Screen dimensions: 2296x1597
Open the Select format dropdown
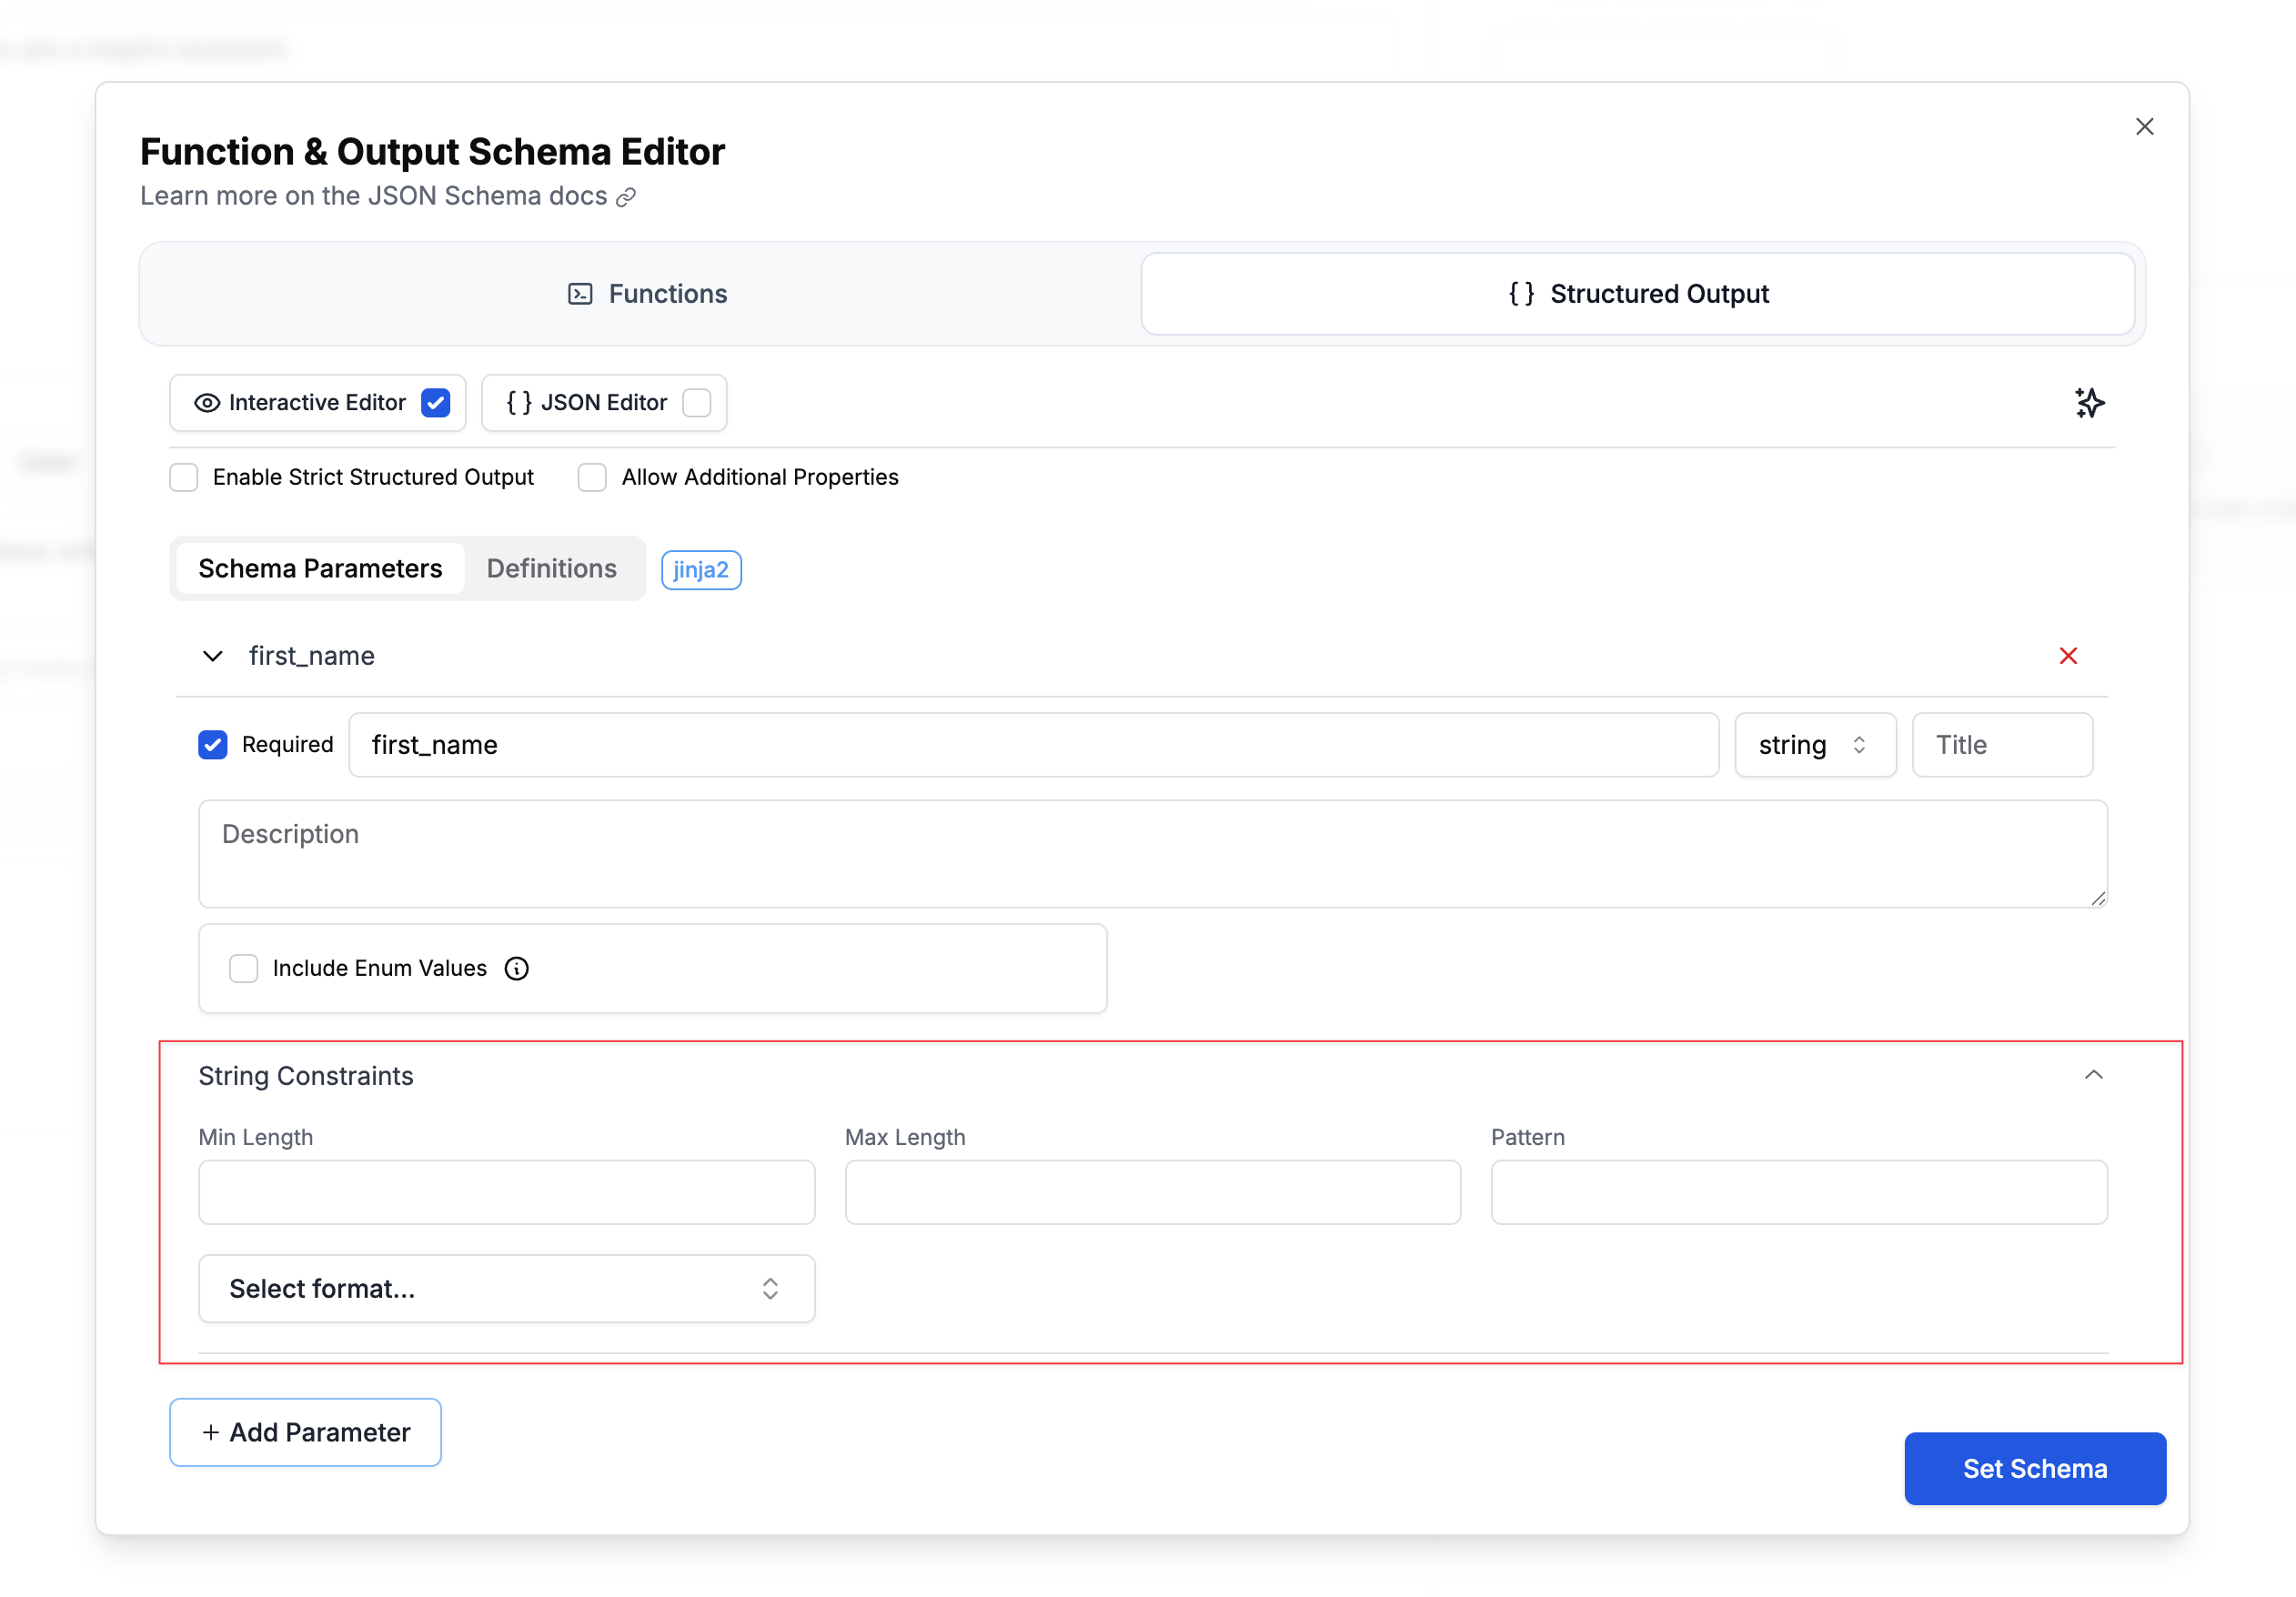pyautogui.click(x=506, y=1288)
